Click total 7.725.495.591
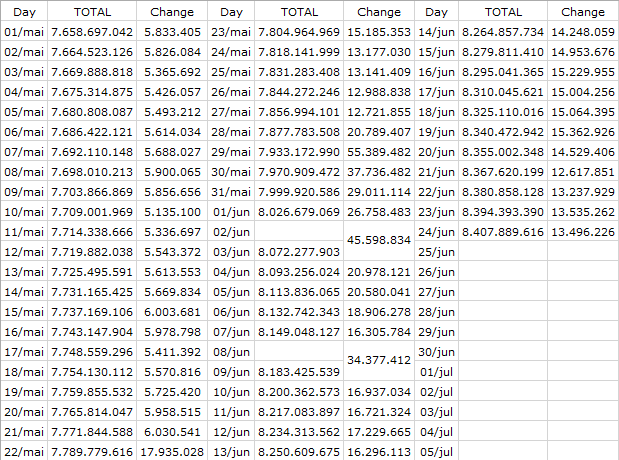619x460 pixels. pyautogui.click(x=92, y=272)
